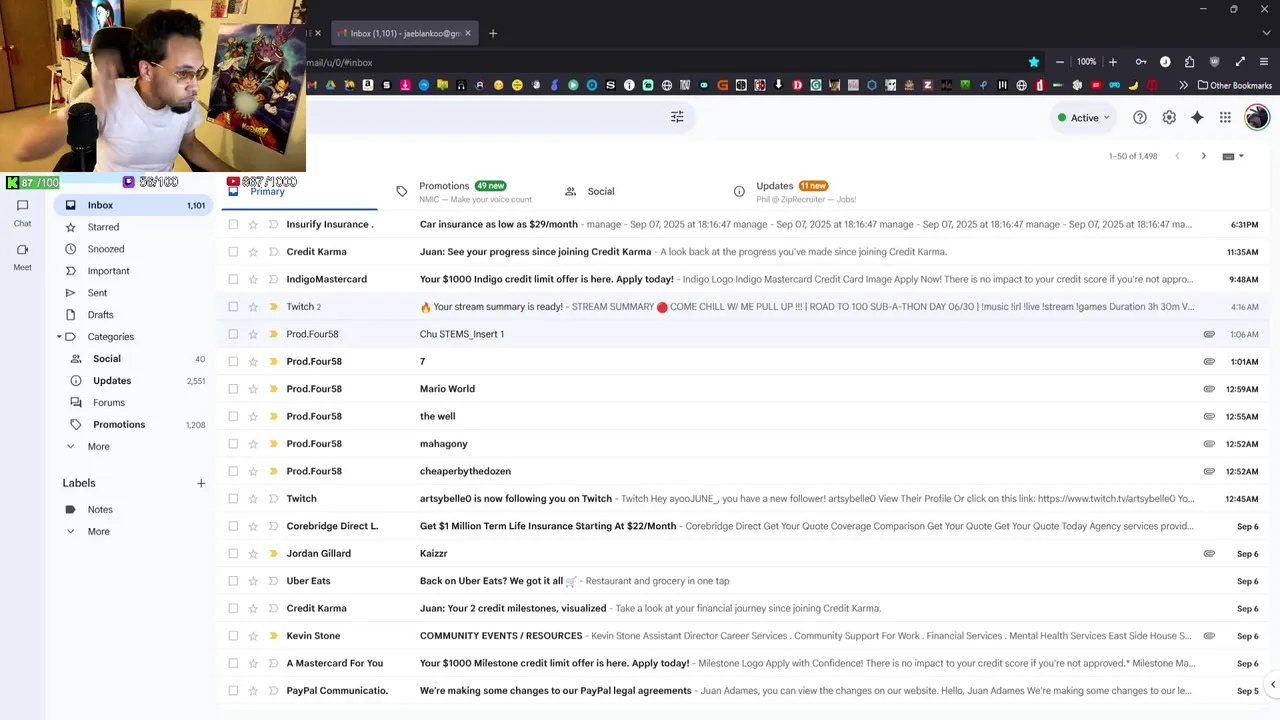Select checkbox for Mario World email
The width and height of the screenshot is (1280, 720).
[x=233, y=389]
